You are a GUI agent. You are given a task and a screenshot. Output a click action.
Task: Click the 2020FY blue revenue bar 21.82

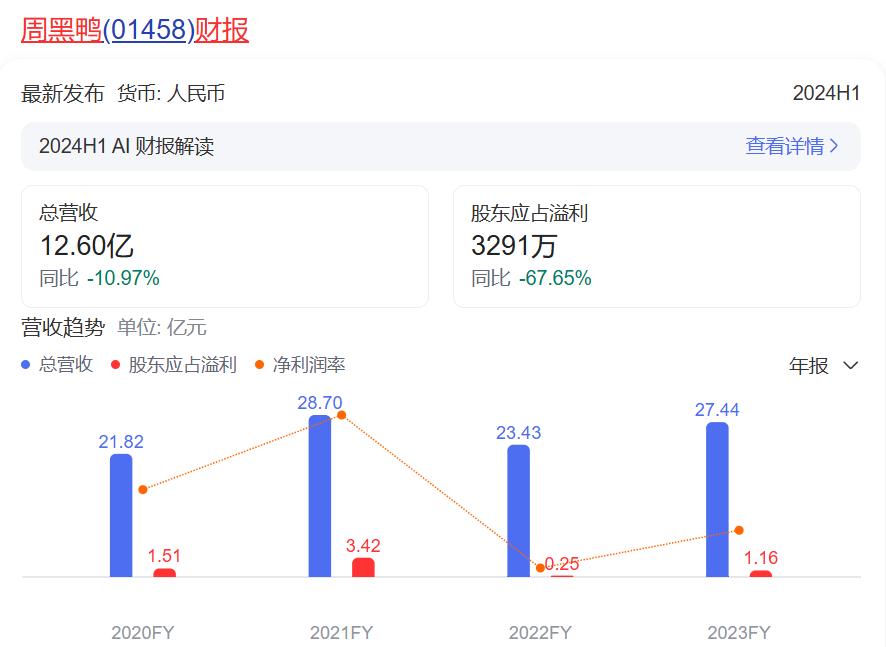point(121,516)
